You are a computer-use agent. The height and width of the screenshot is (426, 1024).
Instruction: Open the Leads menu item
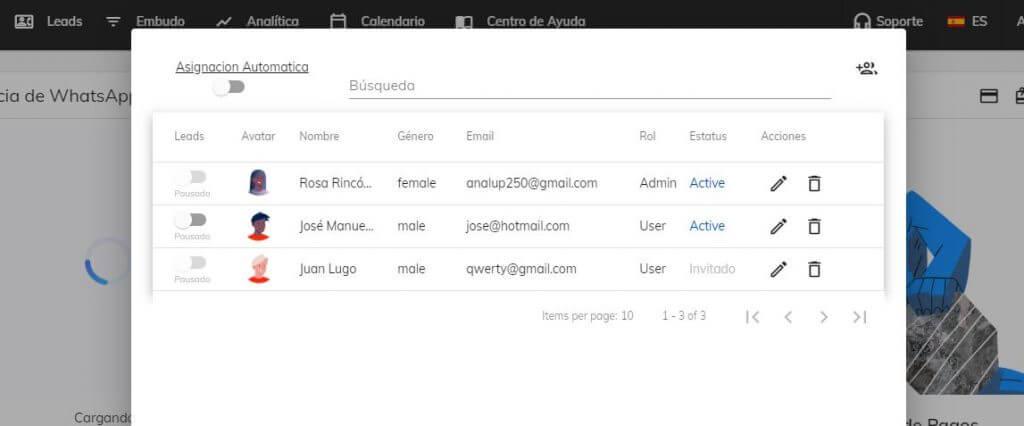pos(65,22)
